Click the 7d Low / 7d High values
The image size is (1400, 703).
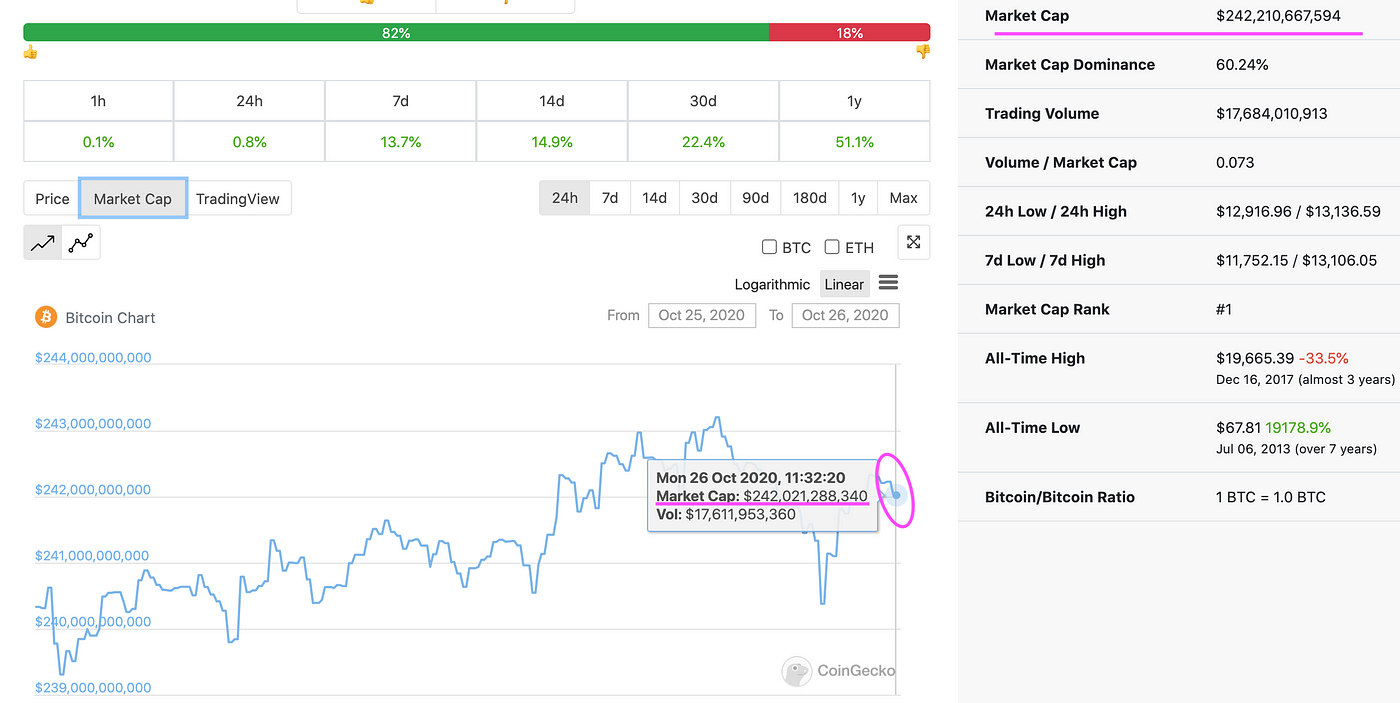pyautogui.click(x=1296, y=260)
